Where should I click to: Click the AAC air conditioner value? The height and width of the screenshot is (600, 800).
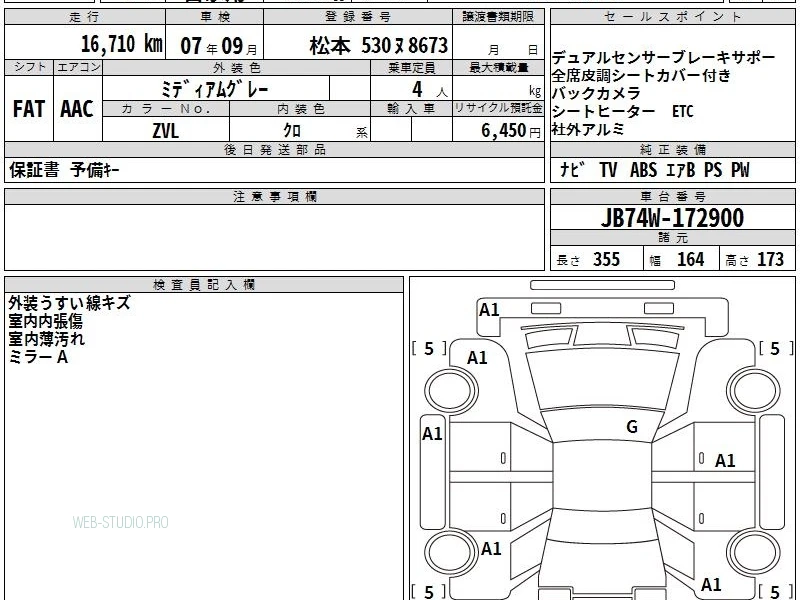coord(77,109)
